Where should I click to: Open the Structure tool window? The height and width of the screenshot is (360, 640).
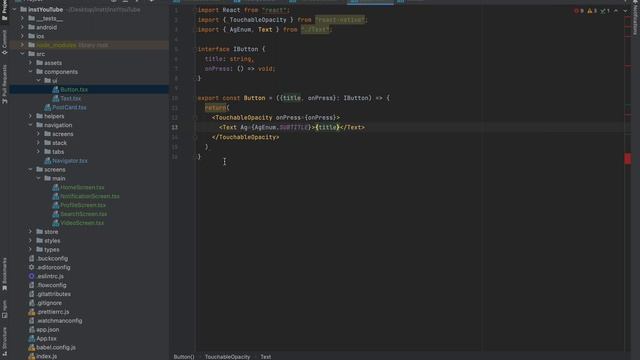click(4, 341)
